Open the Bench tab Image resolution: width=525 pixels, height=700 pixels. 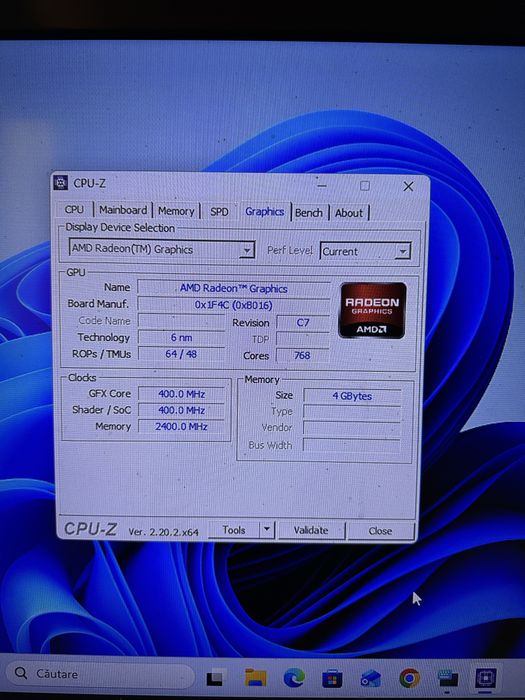click(309, 213)
